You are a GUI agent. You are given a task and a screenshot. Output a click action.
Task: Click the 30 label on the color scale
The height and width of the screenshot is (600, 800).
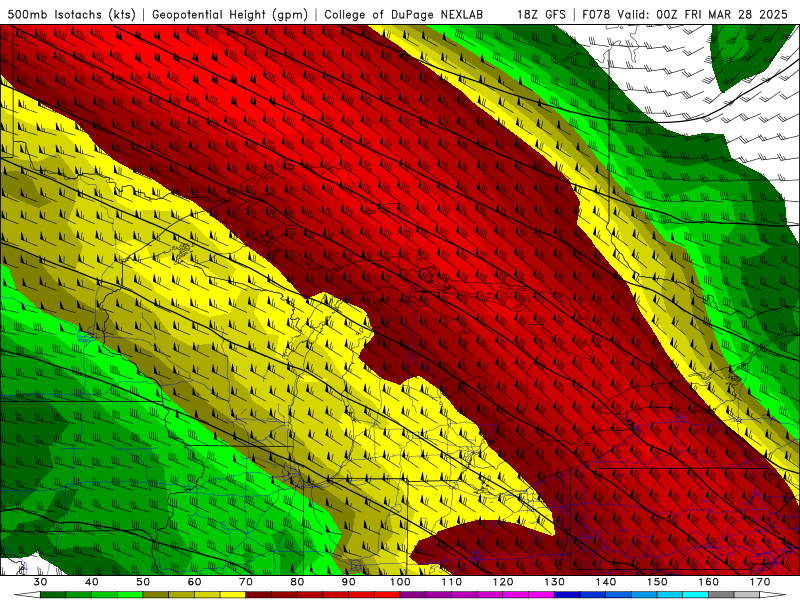[40, 582]
